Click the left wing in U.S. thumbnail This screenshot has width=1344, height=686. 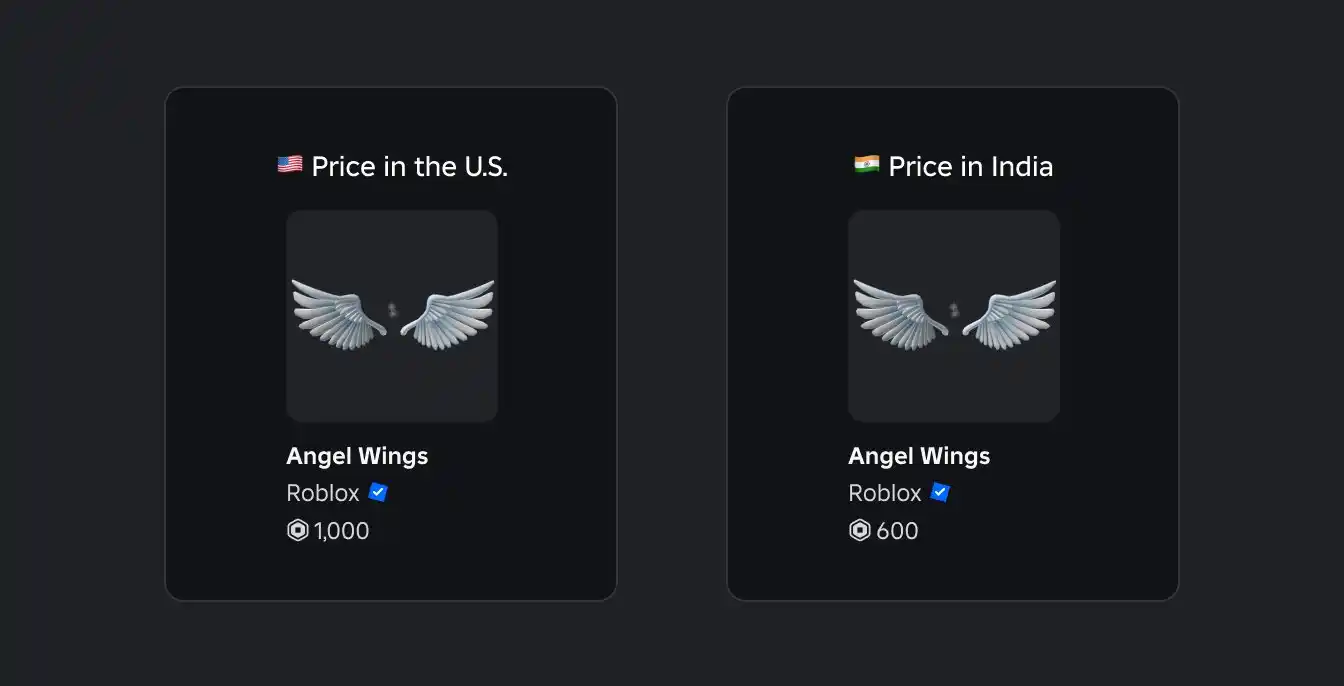pos(338,314)
